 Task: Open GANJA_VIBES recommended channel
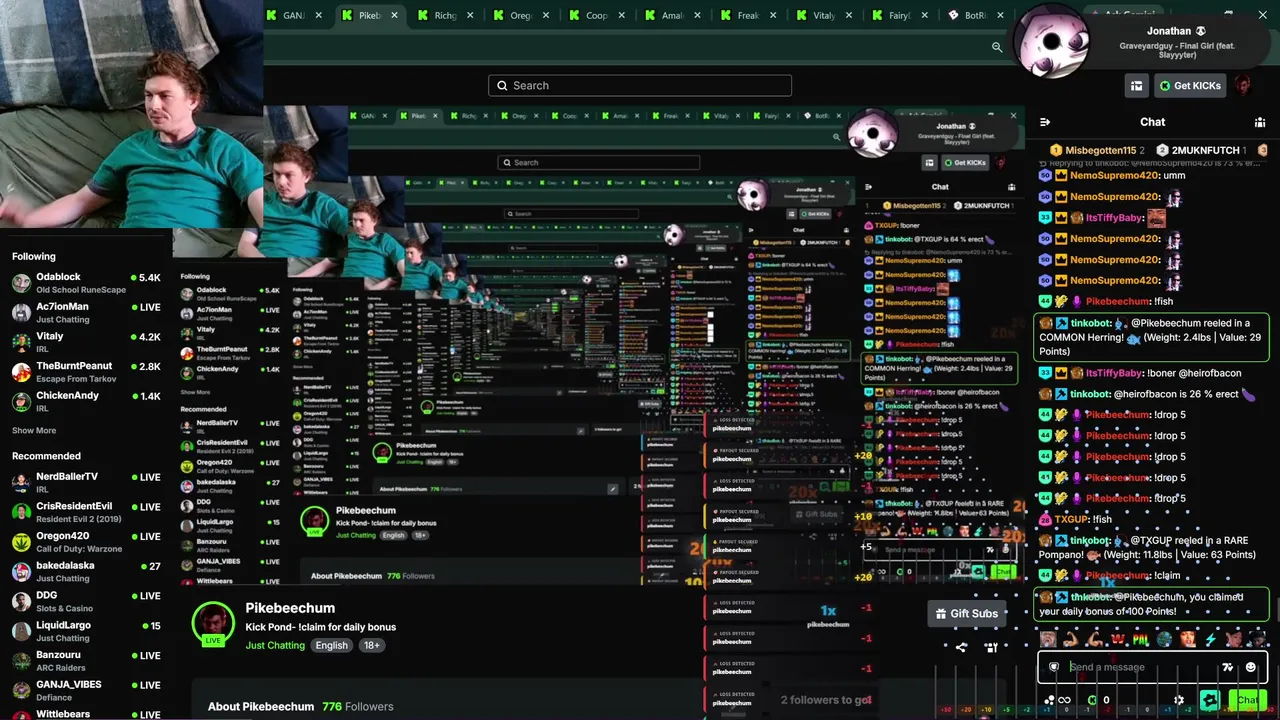pyautogui.click(x=86, y=691)
